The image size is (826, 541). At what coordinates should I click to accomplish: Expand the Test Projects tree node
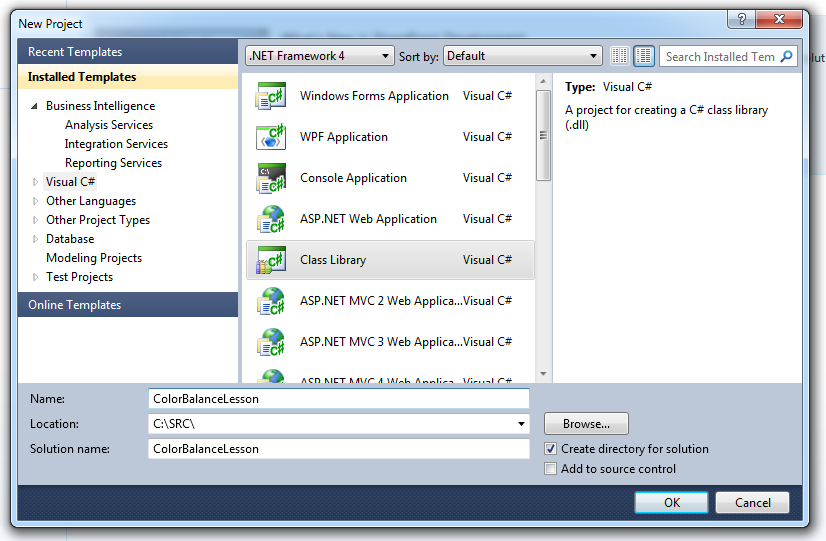(35, 277)
